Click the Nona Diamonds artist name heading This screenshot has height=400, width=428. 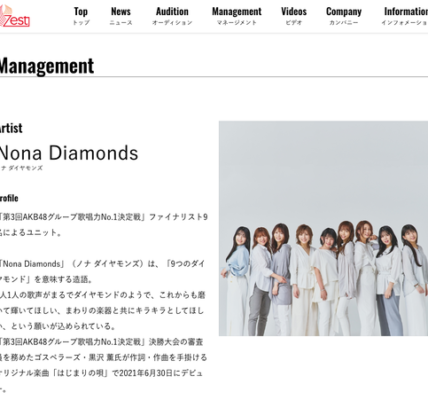click(69, 153)
